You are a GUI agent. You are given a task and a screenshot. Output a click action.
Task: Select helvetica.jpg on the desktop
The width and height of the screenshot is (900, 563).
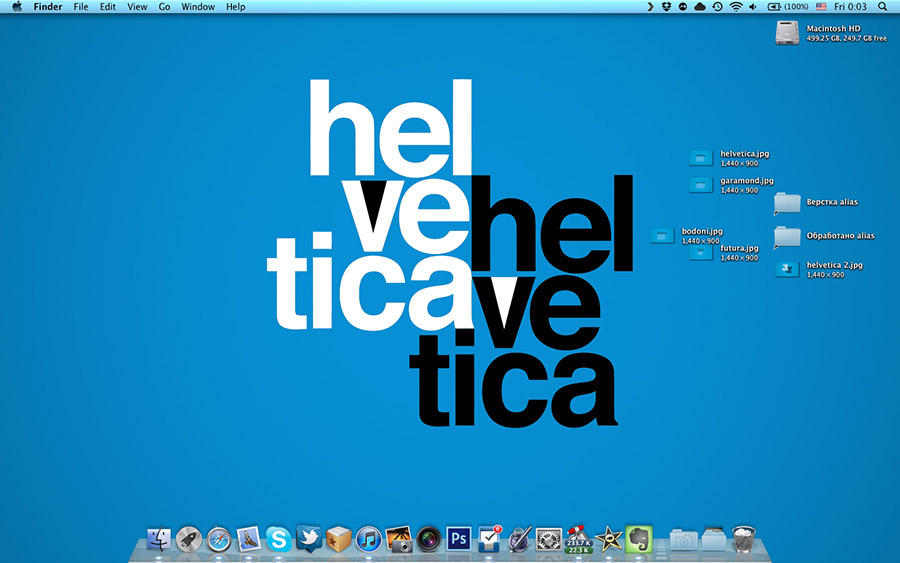click(701, 158)
